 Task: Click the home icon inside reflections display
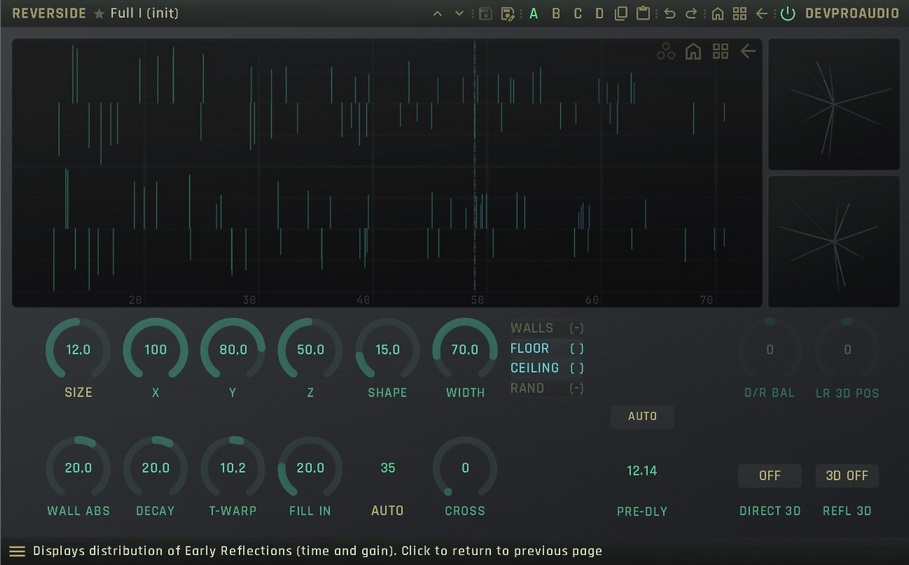693,51
